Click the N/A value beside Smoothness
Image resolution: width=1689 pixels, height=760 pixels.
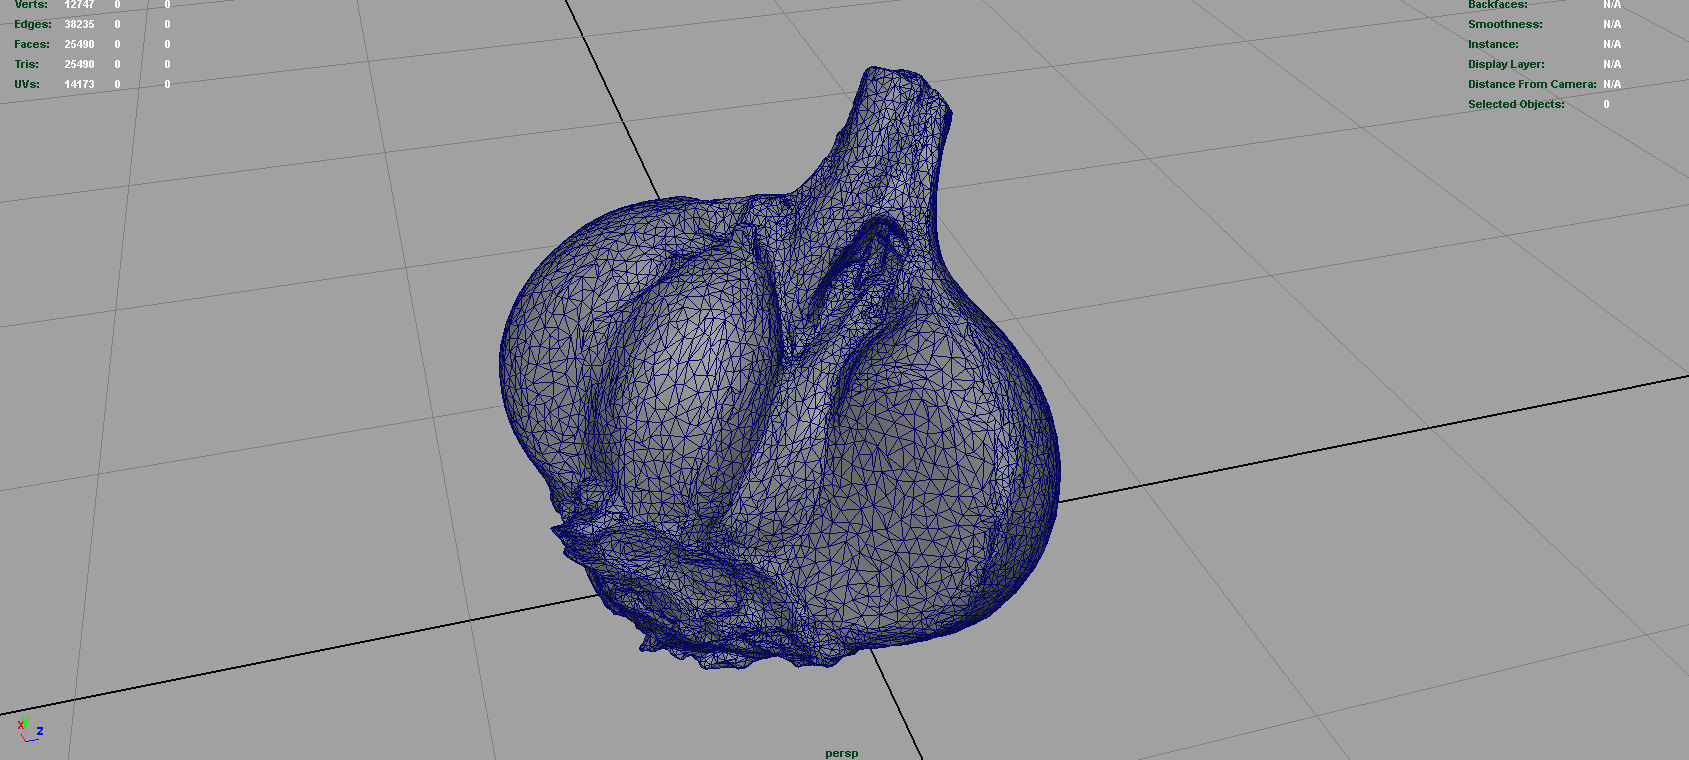(1612, 24)
